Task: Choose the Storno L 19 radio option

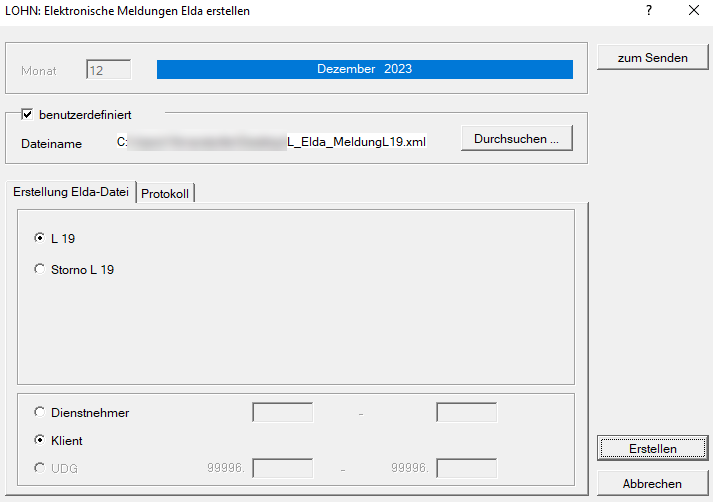Action: pos(40,269)
